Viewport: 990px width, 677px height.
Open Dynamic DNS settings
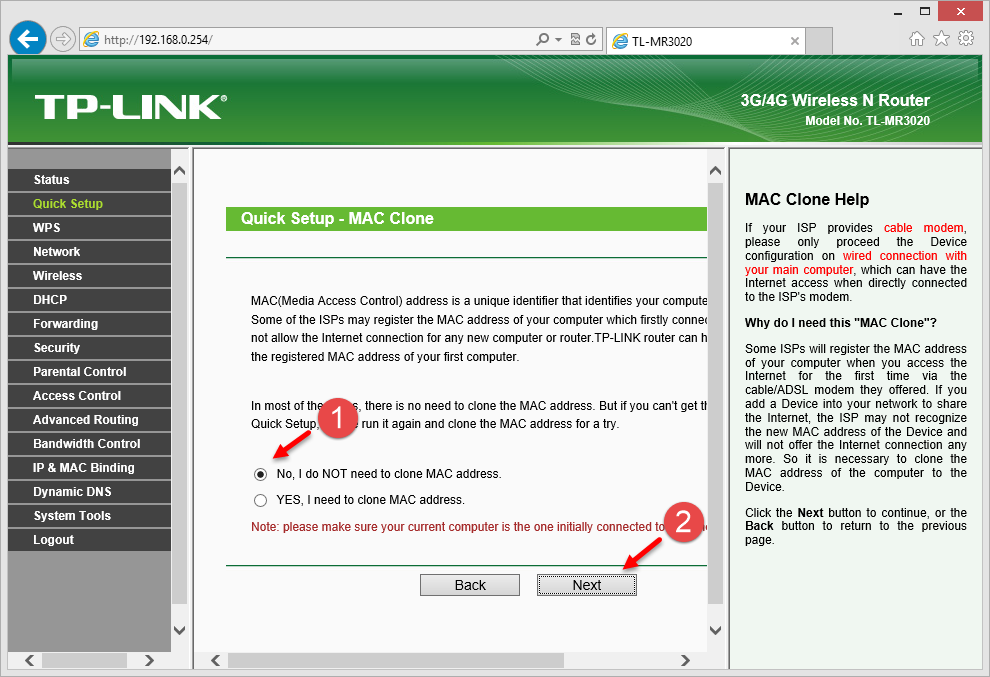(90, 491)
